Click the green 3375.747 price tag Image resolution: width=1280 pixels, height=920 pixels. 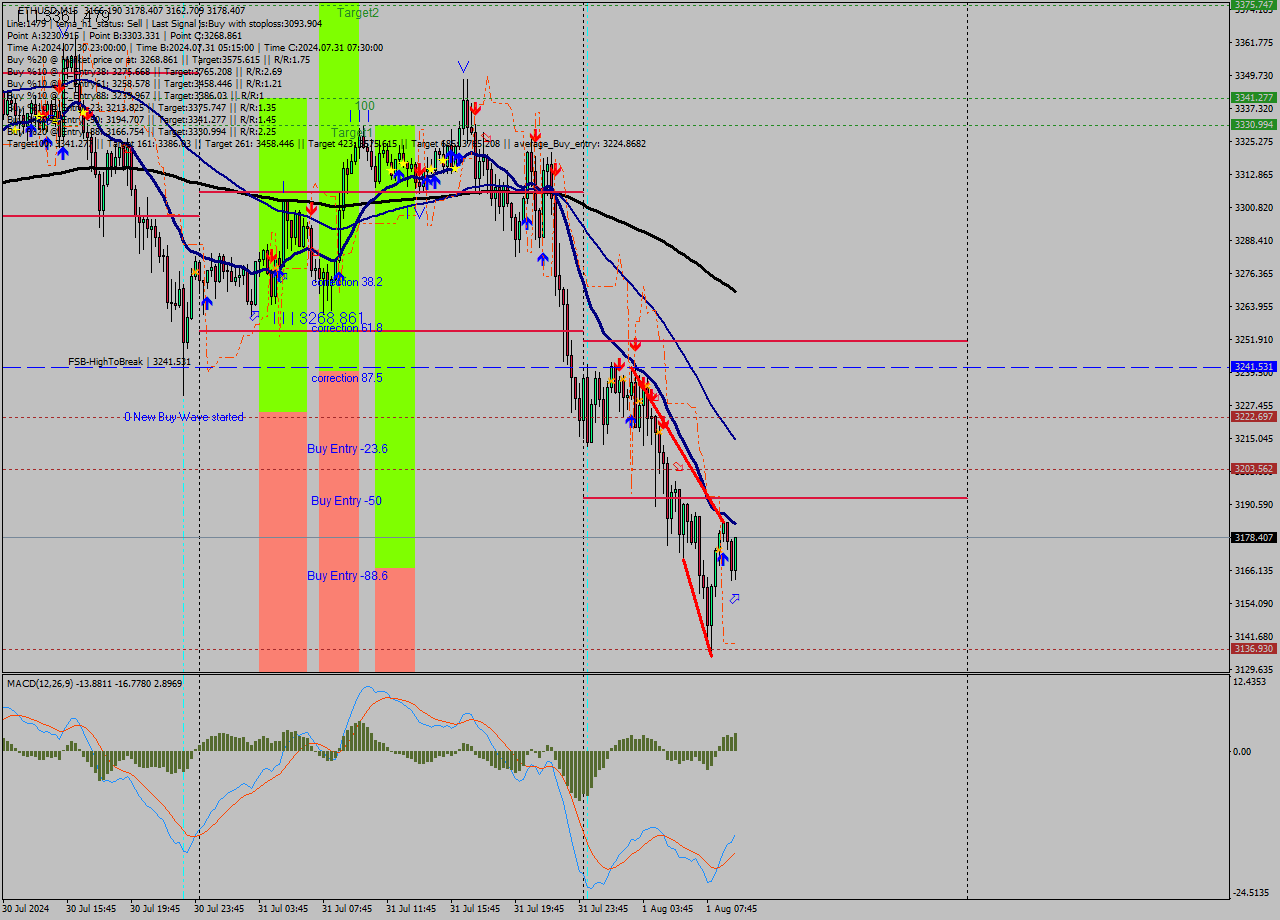1254,5
